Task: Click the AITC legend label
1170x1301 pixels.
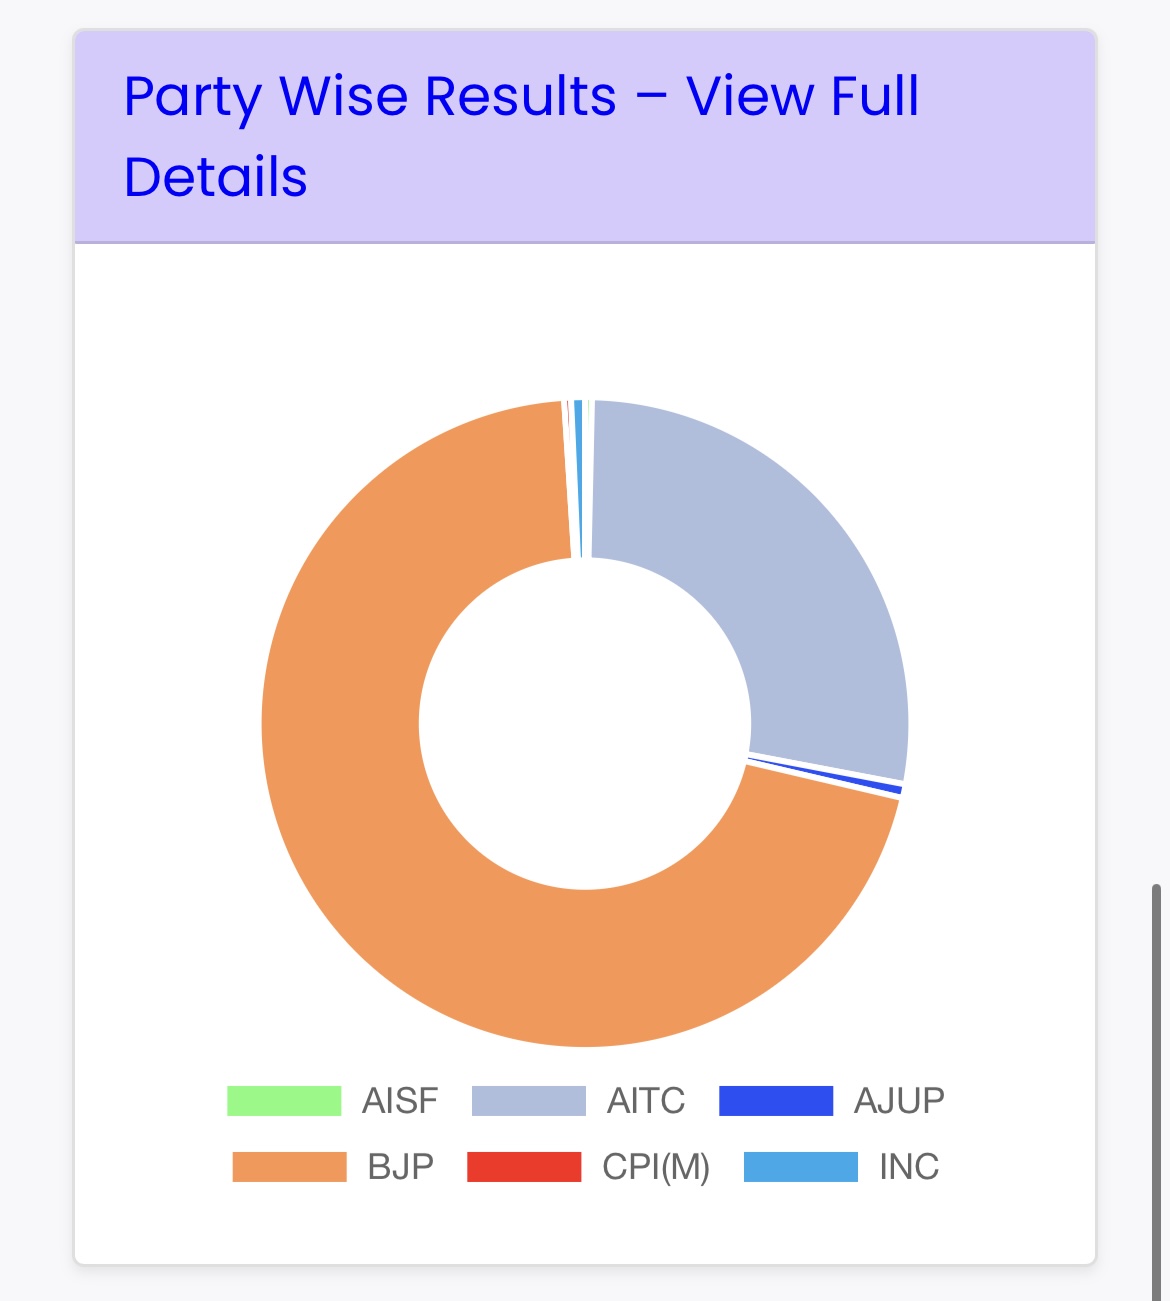Action: pyautogui.click(x=646, y=1101)
